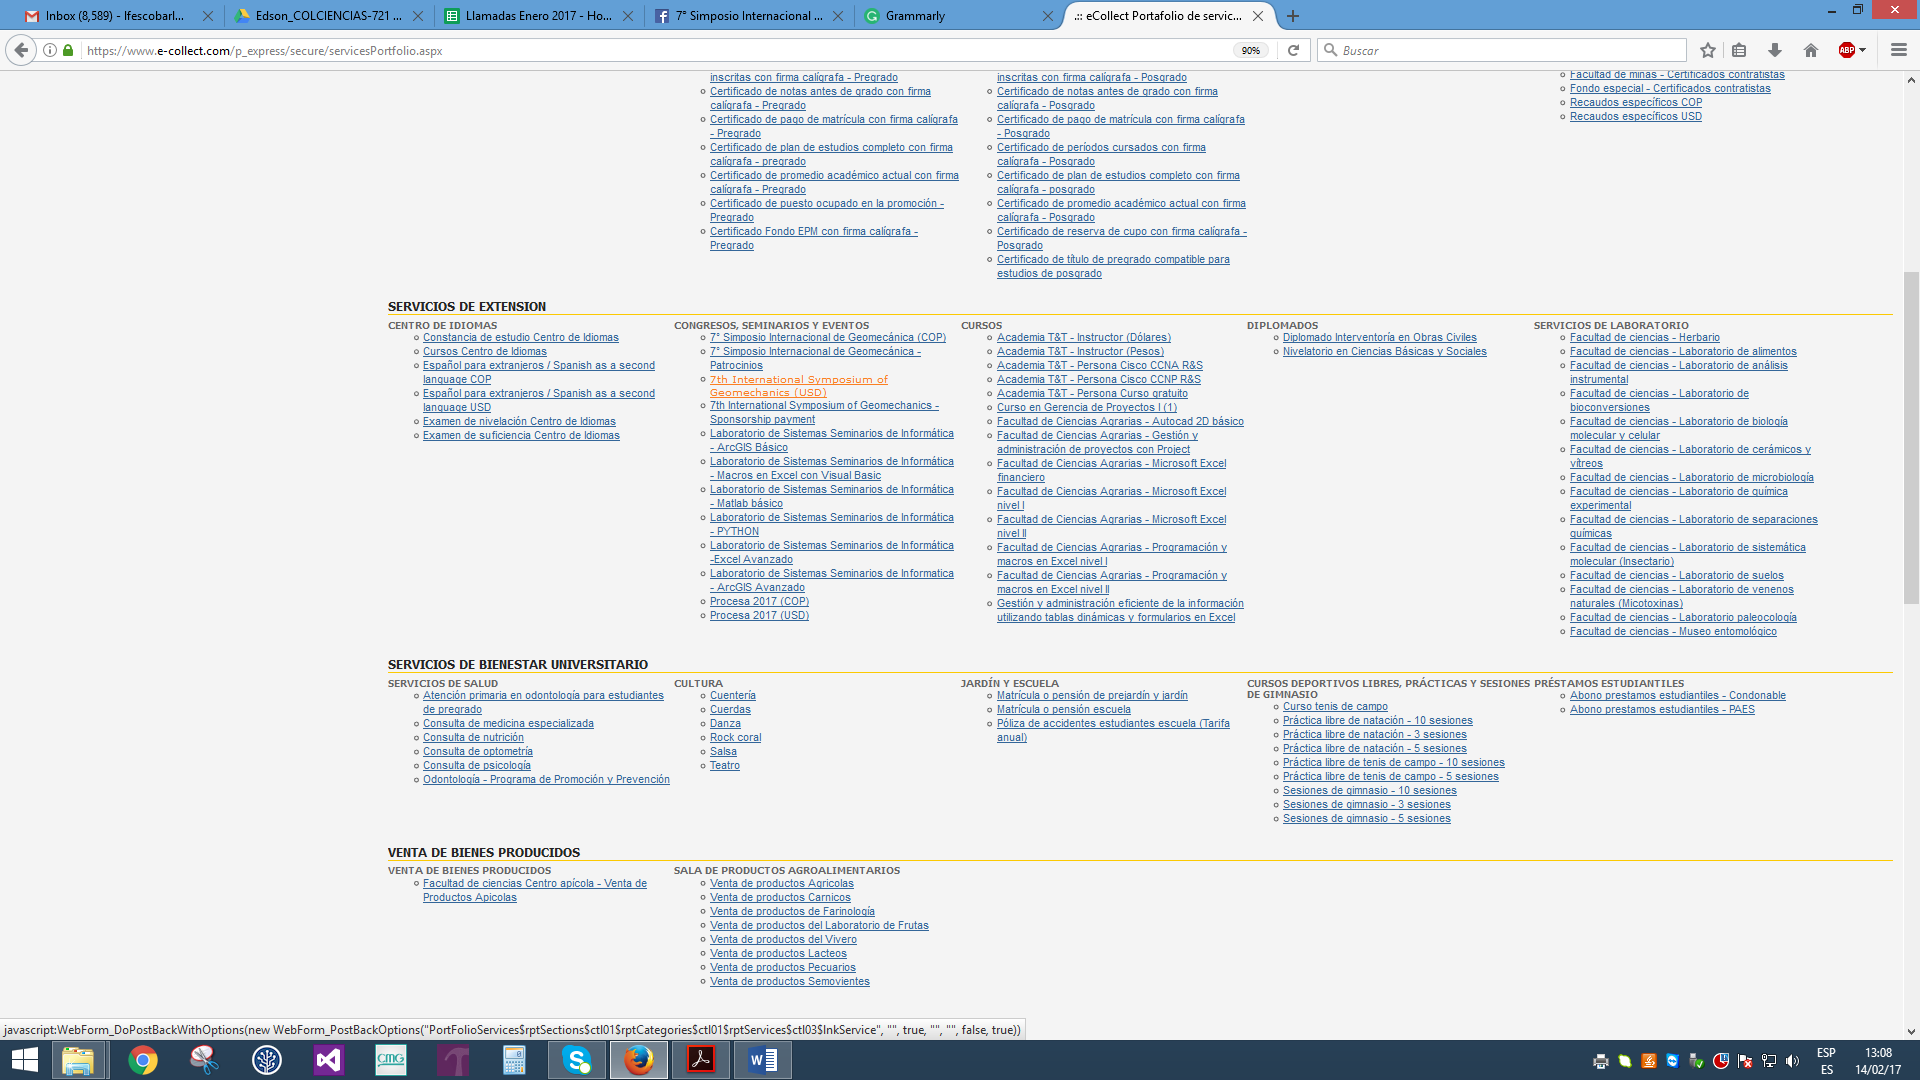Go back with the browser back arrow

tap(21, 50)
